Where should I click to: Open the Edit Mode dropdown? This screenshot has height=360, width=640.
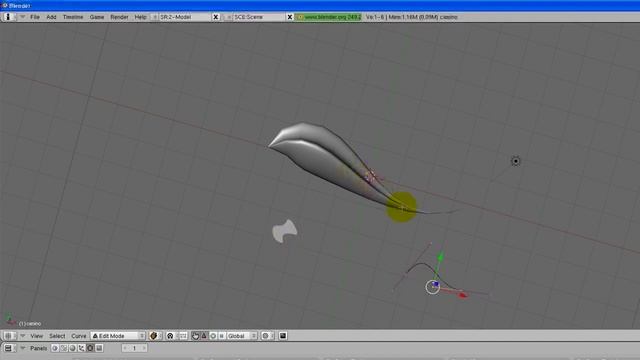pos(118,336)
